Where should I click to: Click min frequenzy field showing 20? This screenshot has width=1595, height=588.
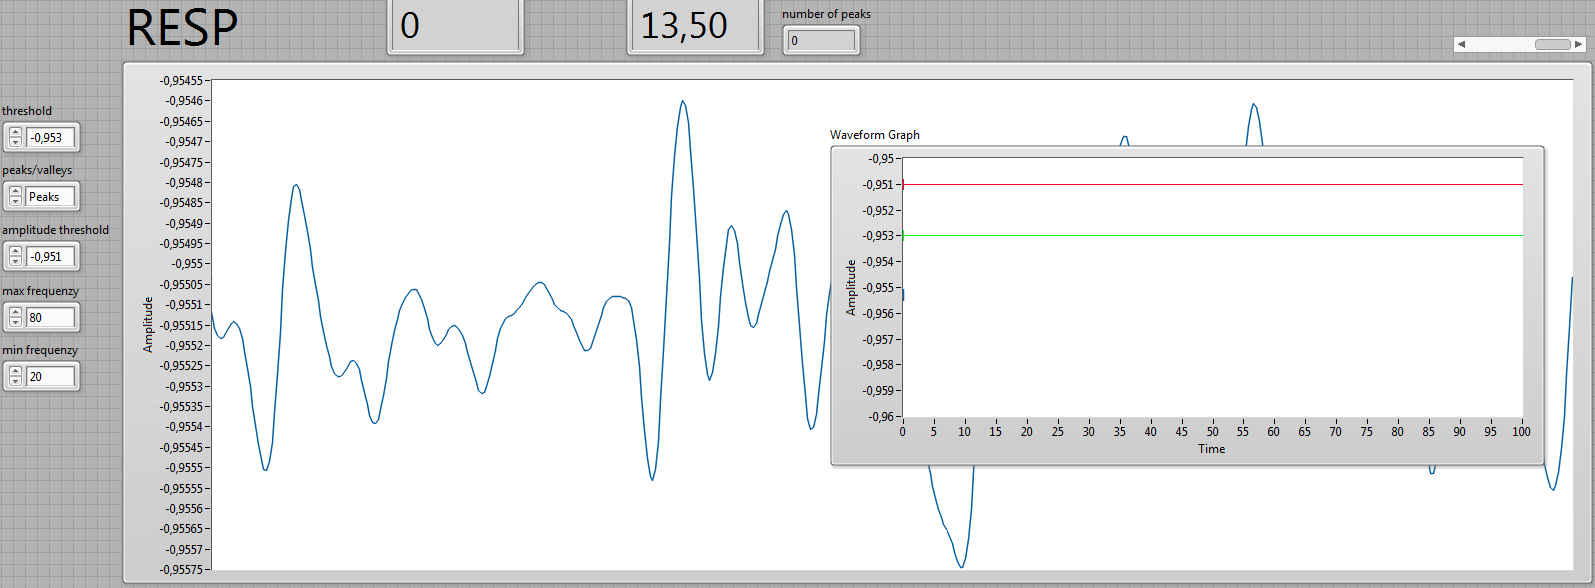(x=51, y=377)
